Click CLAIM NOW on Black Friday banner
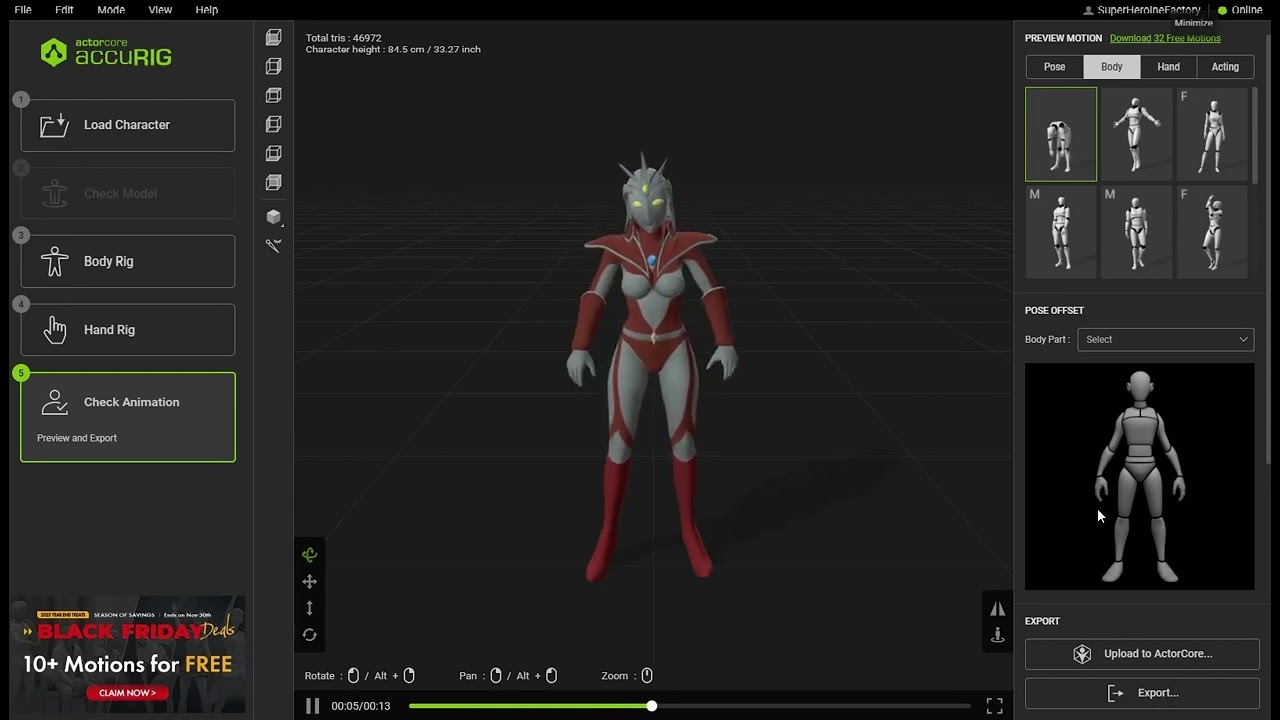Viewport: 1280px width, 720px height. [127, 692]
